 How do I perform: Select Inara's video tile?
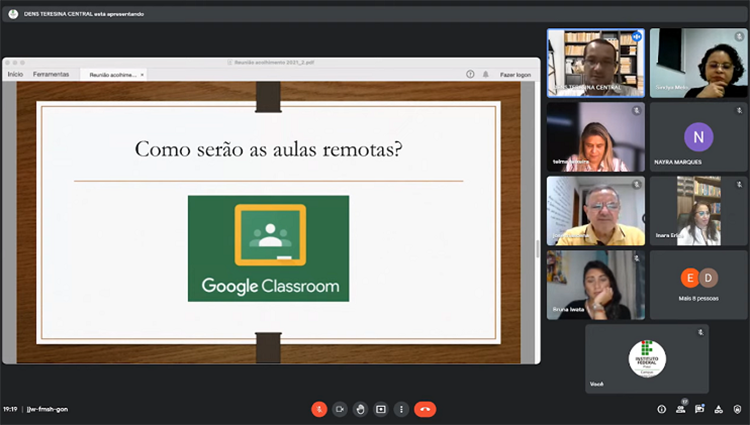[x=698, y=211]
